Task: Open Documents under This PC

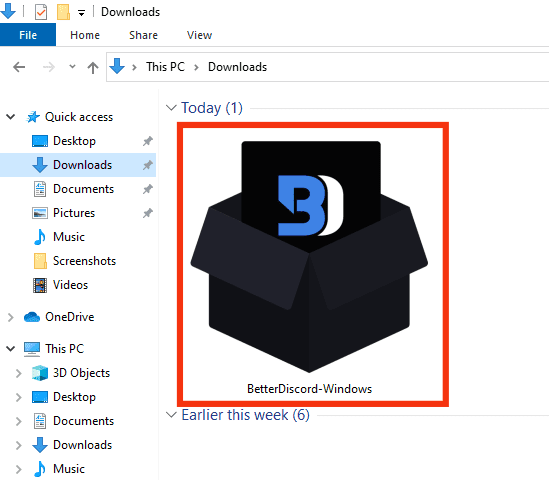Action: click(83, 421)
